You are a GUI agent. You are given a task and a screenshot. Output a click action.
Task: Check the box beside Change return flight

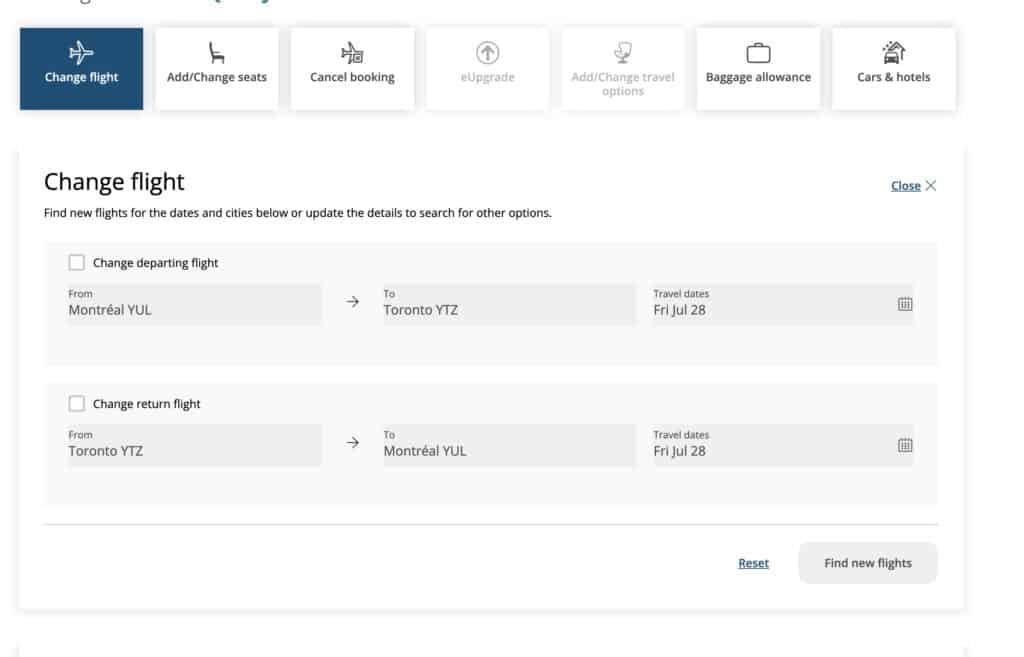75,403
